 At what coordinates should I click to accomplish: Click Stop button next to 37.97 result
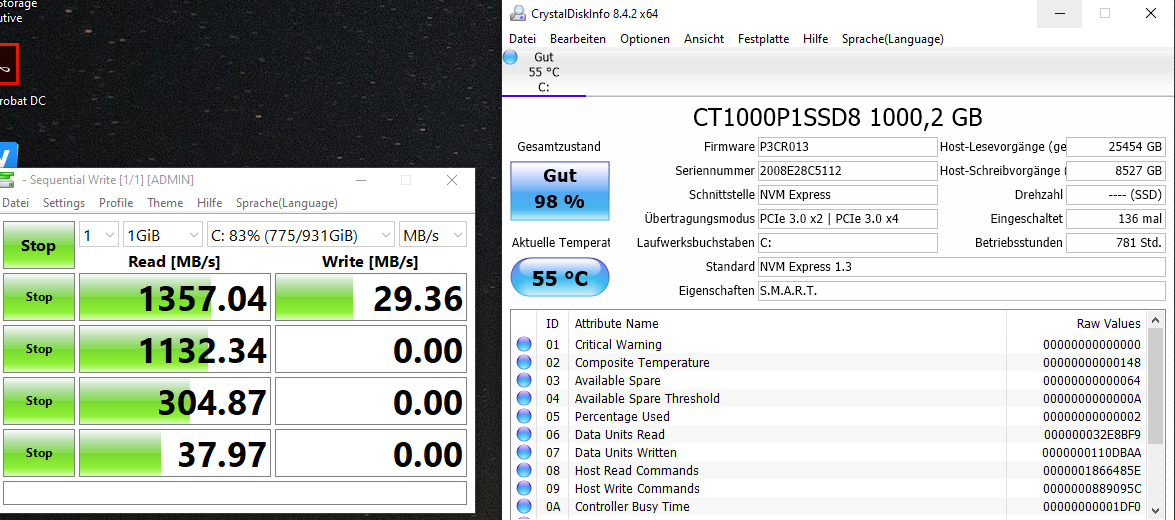coord(38,453)
